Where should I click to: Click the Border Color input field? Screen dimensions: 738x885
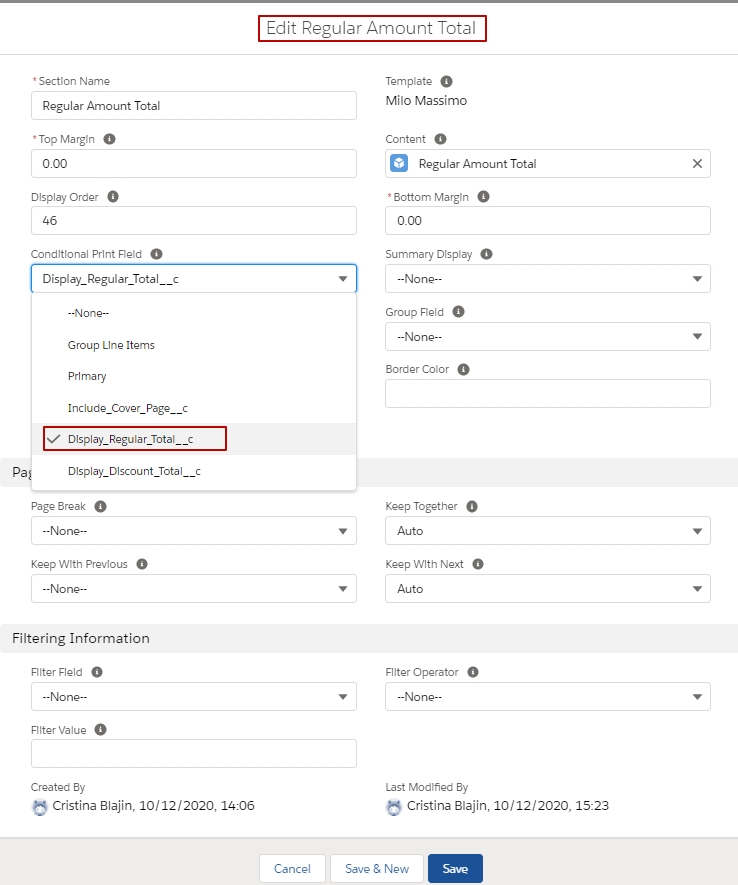click(547, 393)
